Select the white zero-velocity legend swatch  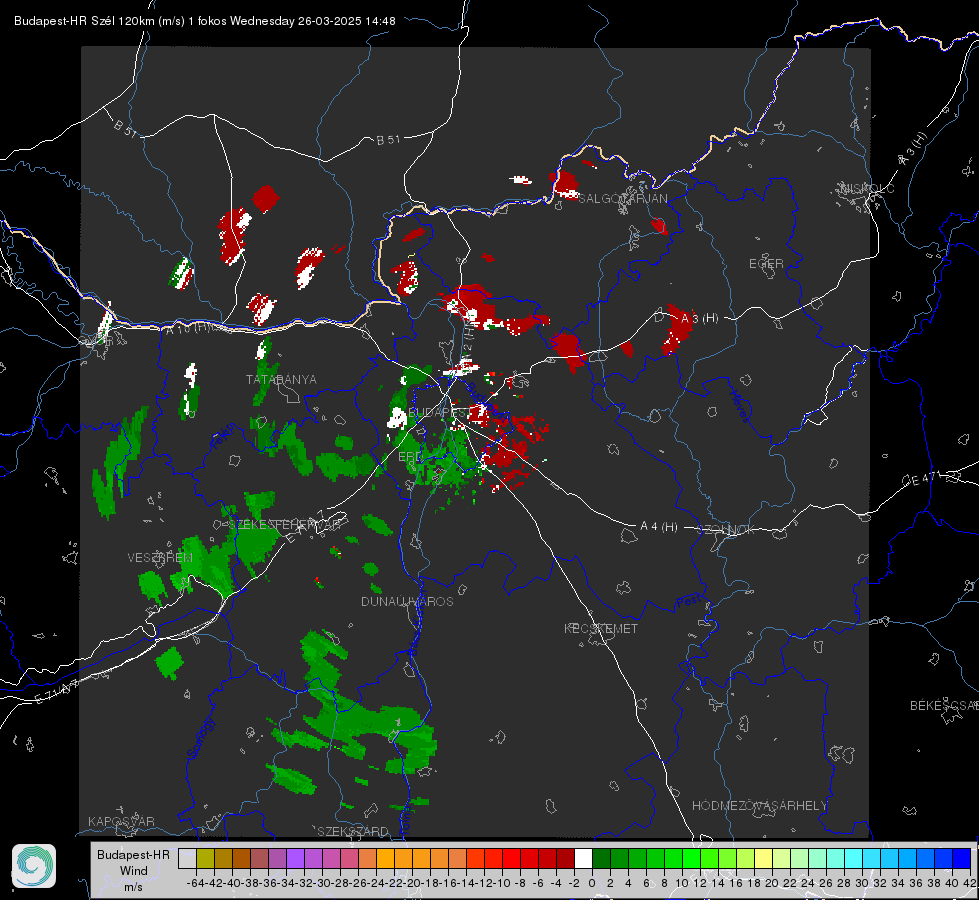coord(583,858)
